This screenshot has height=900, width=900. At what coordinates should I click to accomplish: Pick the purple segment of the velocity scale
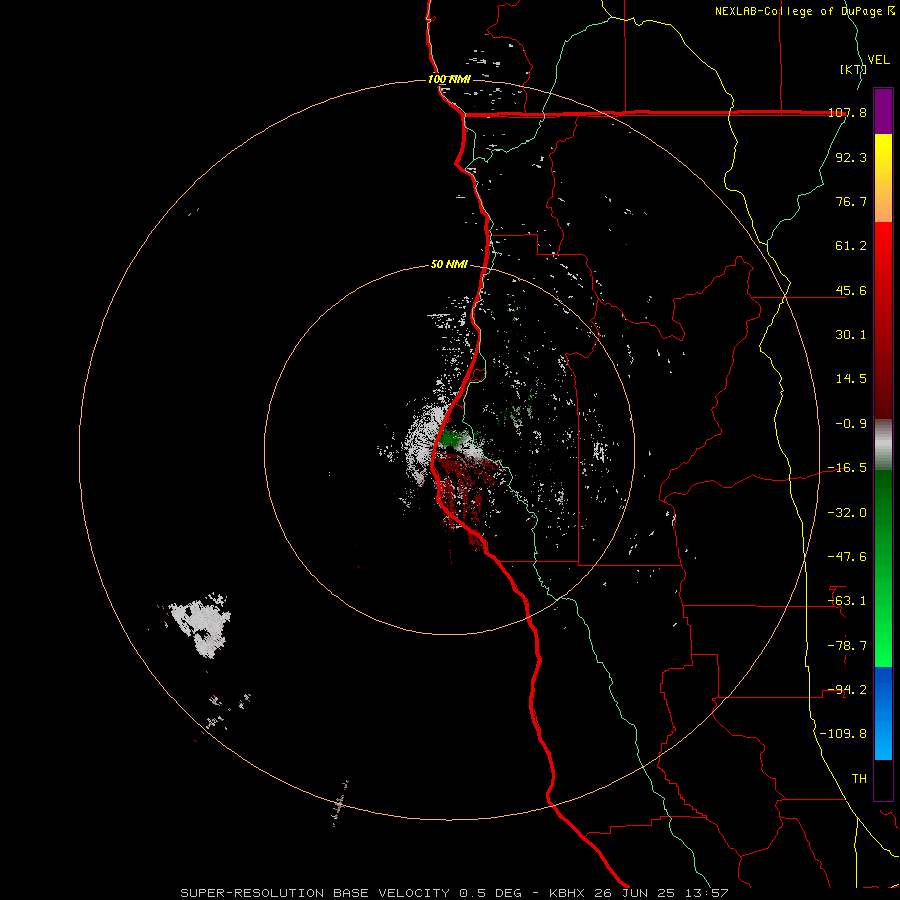tap(883, 111)
